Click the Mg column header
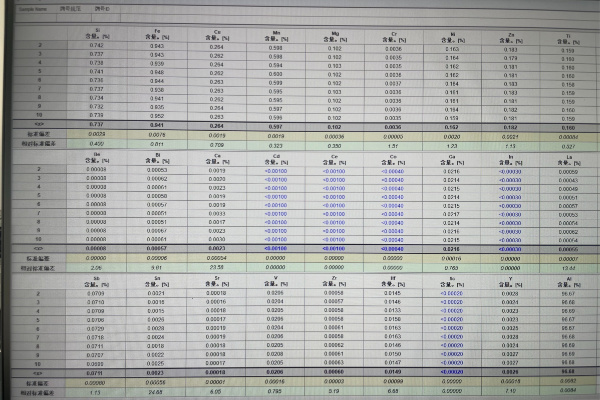Viewport: 600px width, 400px height. click(335, 33)
